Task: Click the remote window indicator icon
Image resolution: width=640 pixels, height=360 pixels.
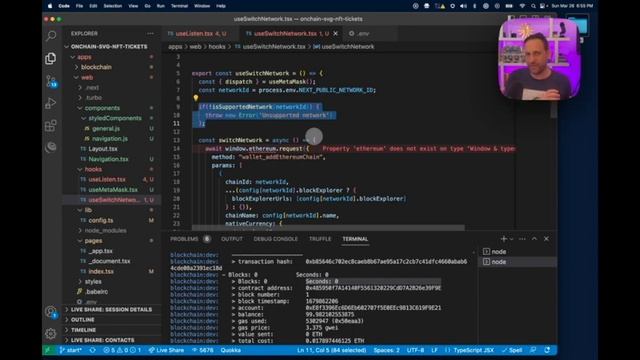Action: [48, 350]
